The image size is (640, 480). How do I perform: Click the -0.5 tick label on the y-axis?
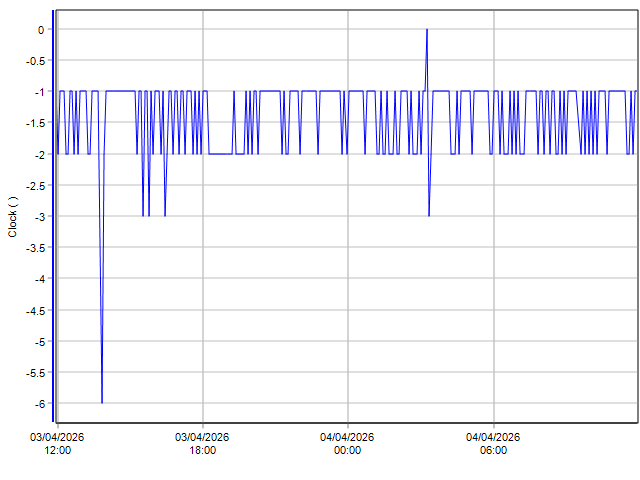pos(35,61)
